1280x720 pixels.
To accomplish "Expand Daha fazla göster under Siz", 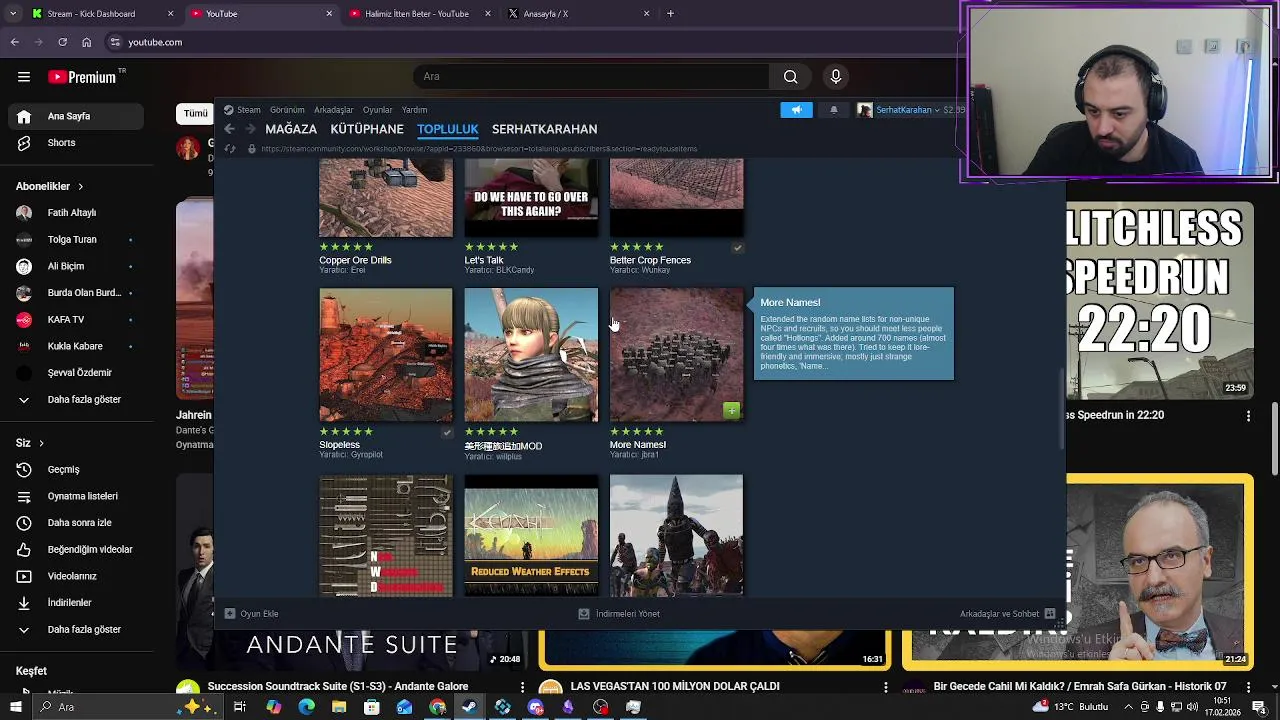I will coord(76,630).
